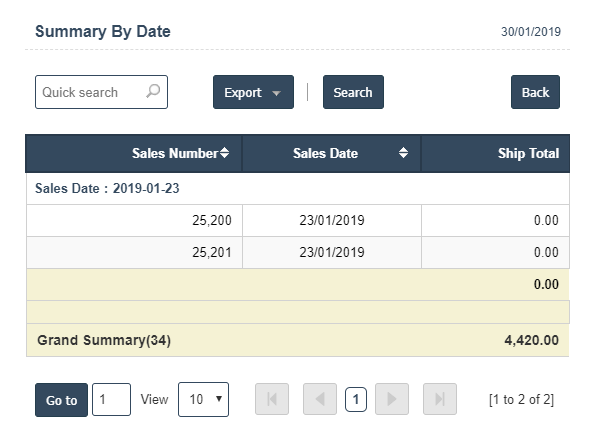Click the page number input box

[112, 399]
